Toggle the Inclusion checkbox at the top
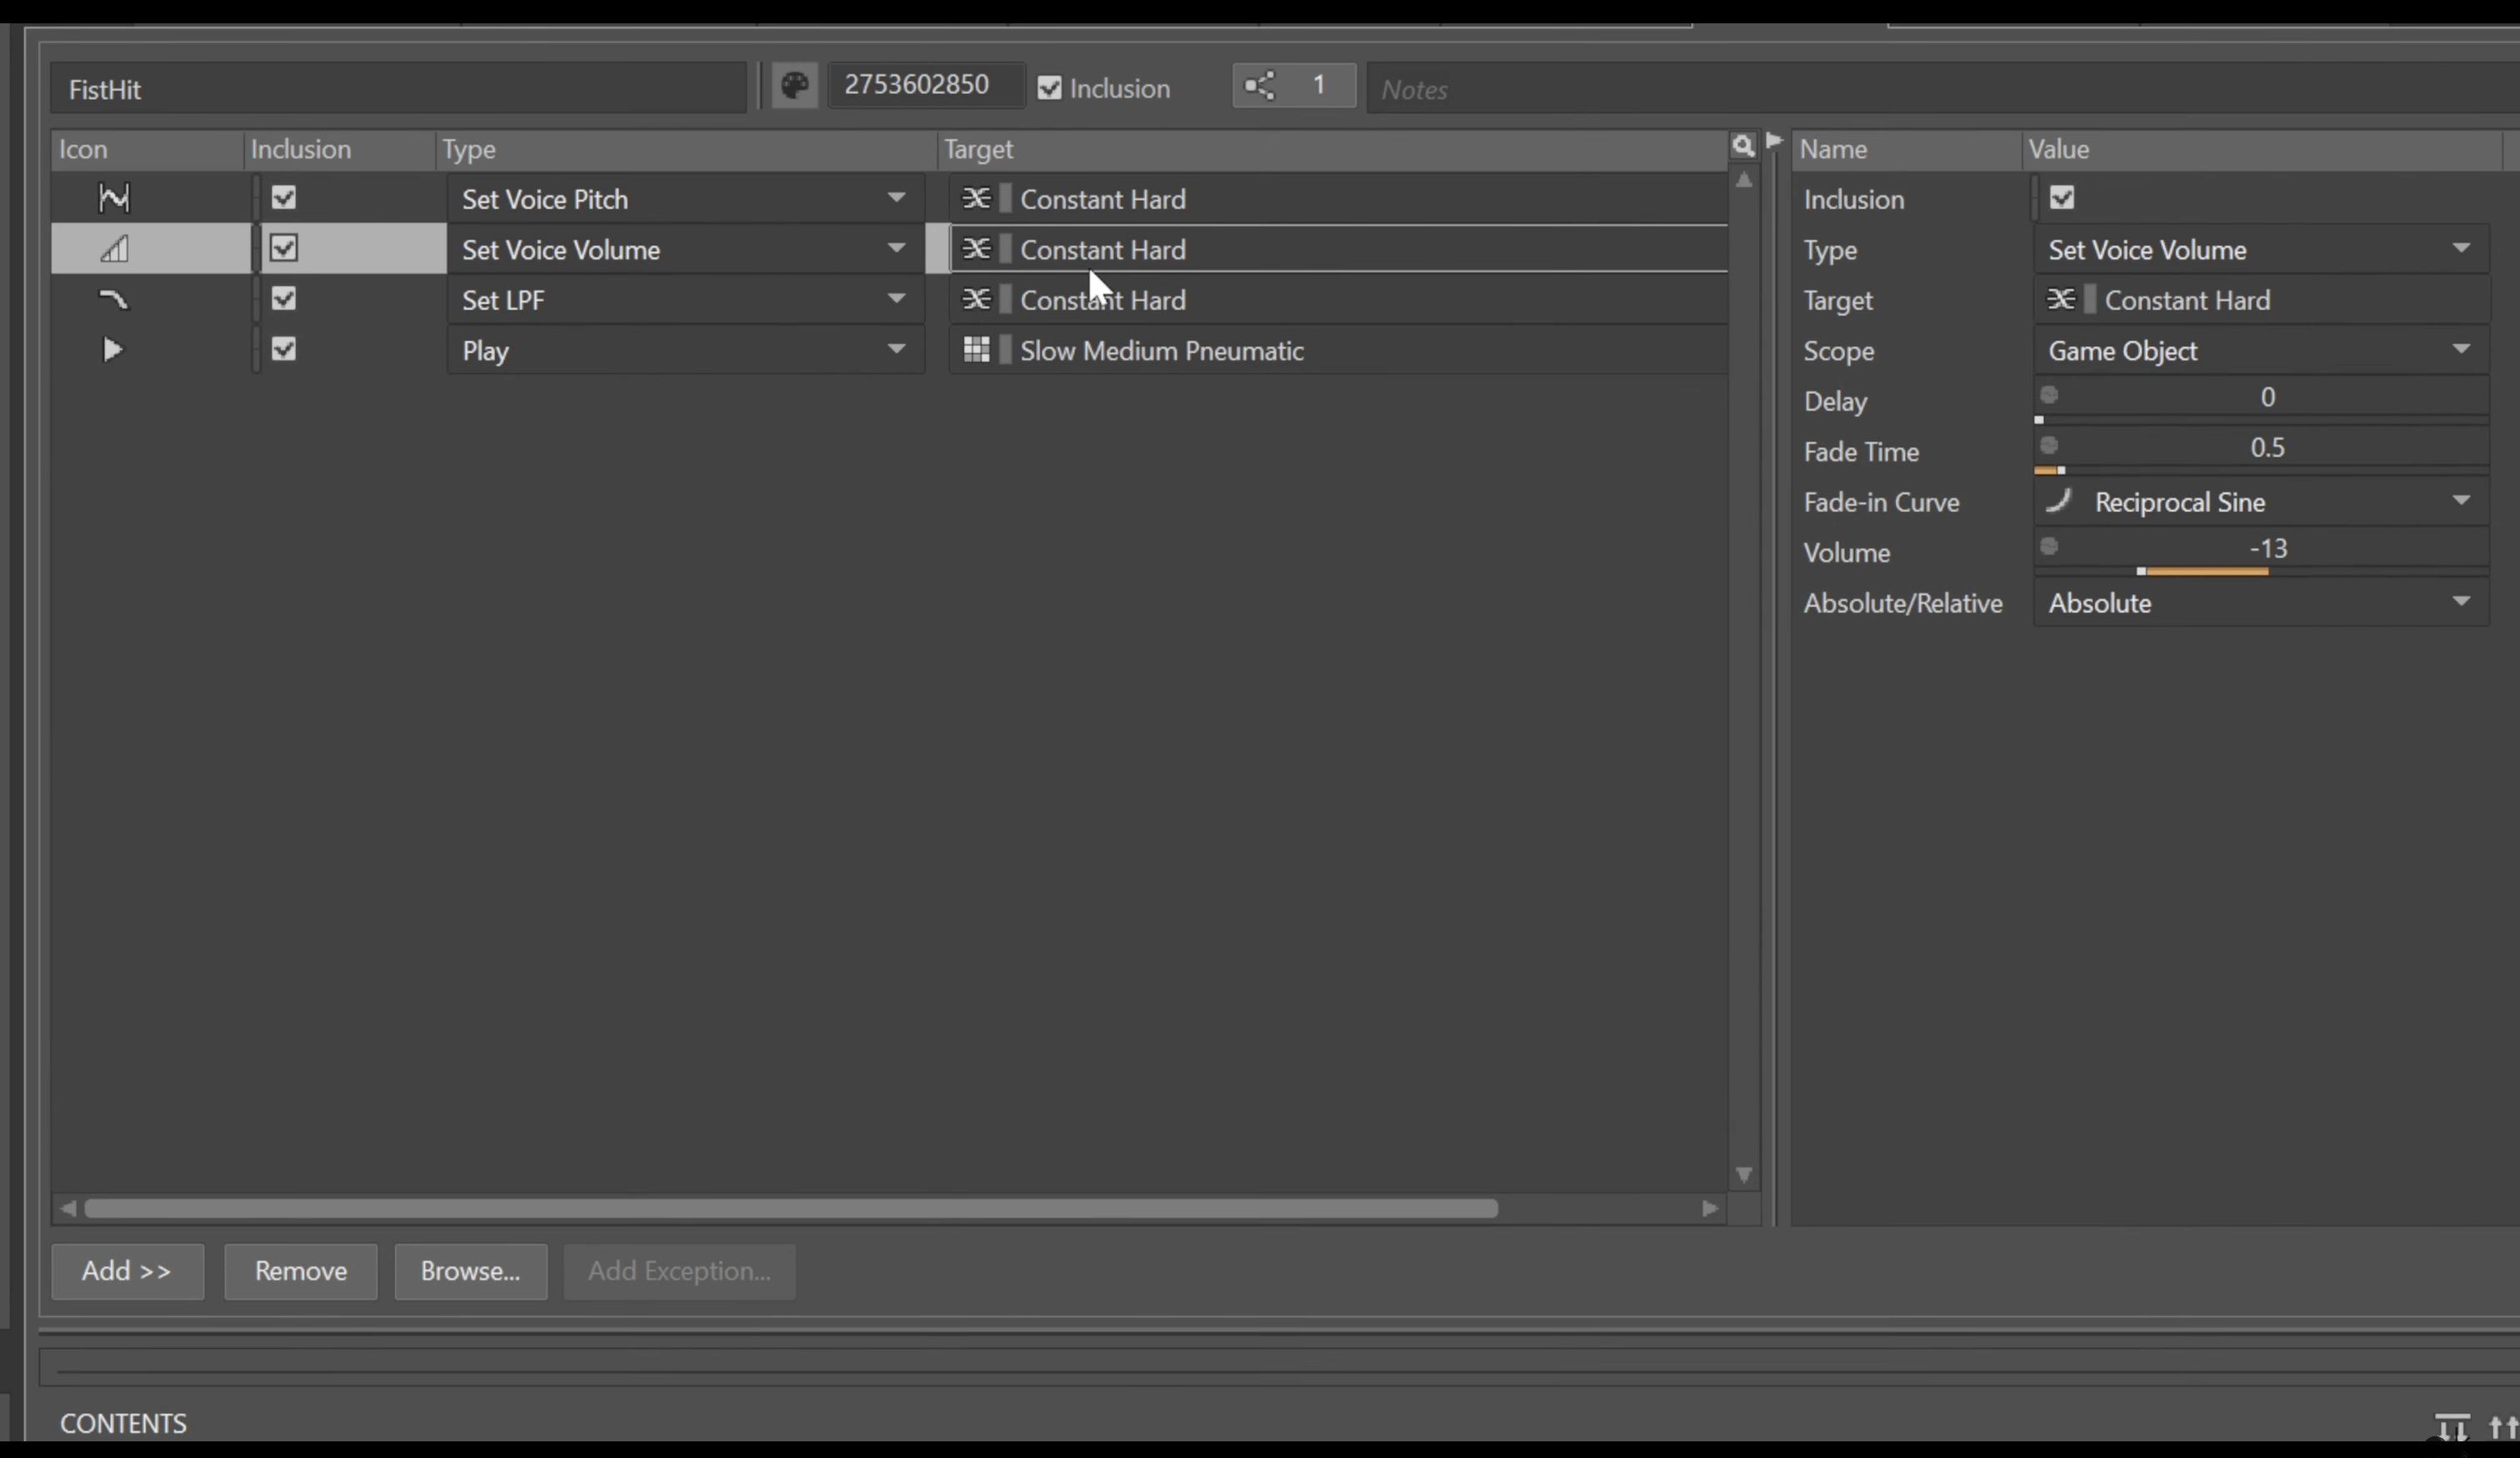The height and width of the screenshot is (1458, 2520). [1050, 88]
